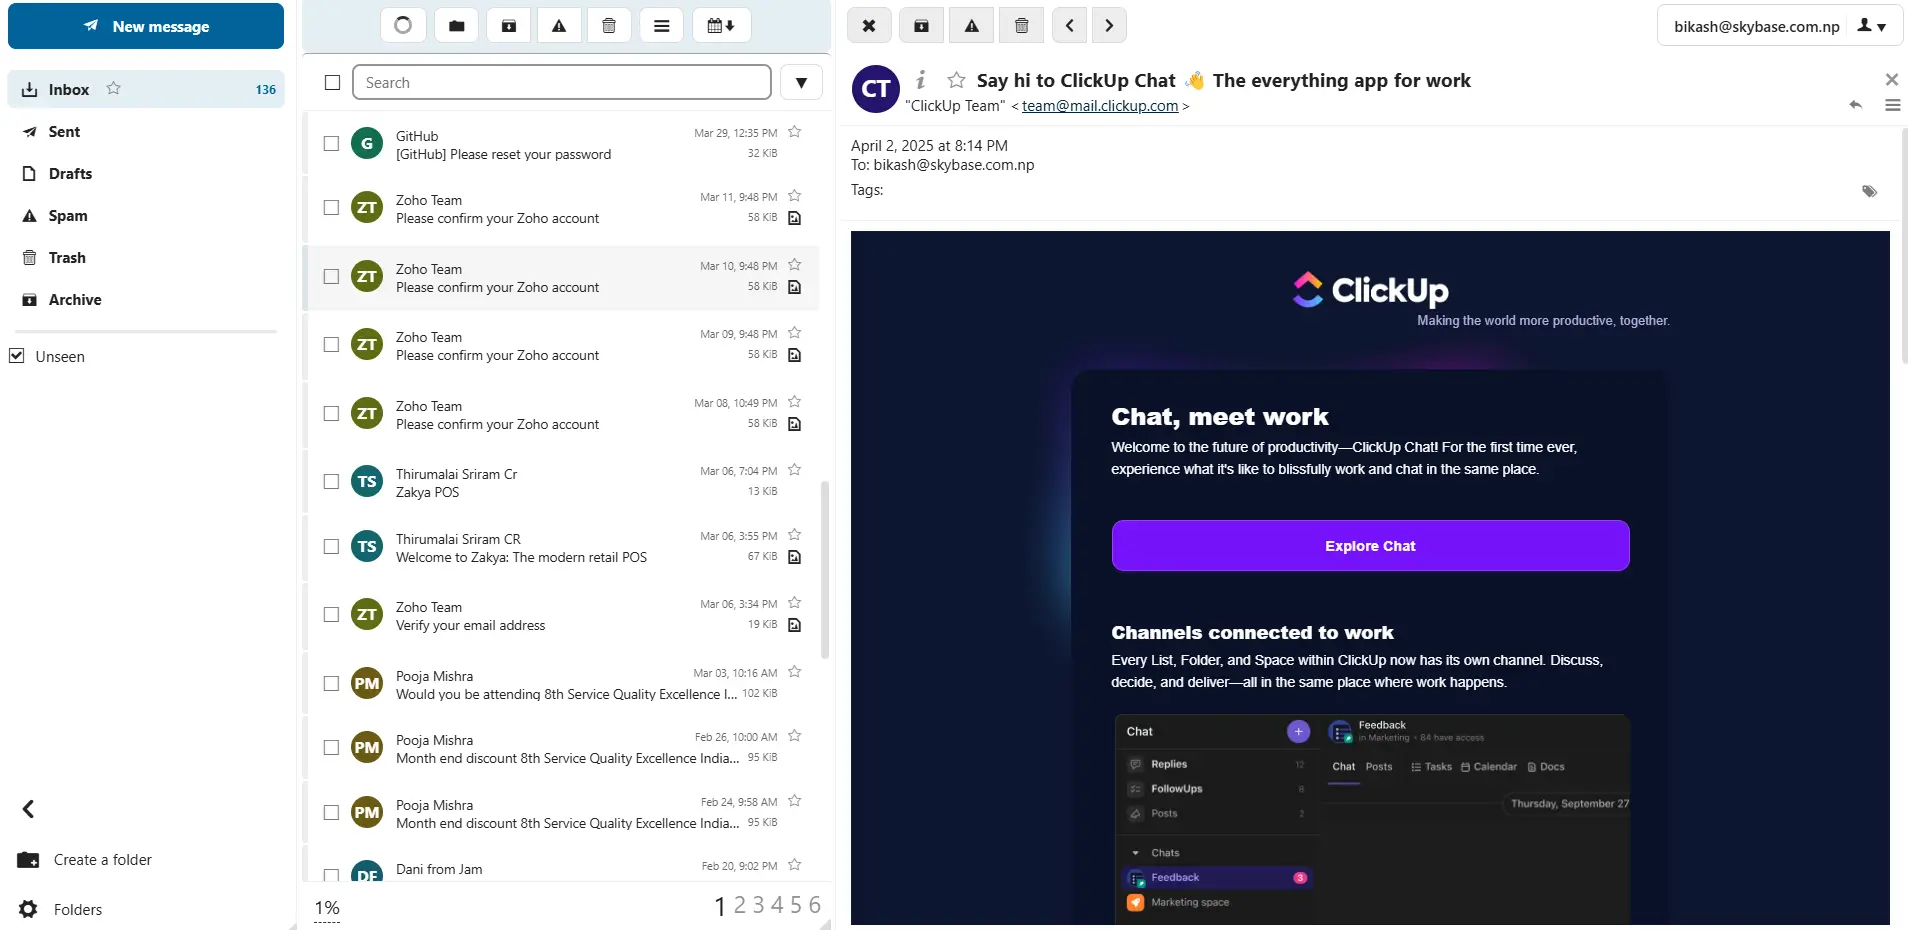Open the tags icon on the message

1870,191
